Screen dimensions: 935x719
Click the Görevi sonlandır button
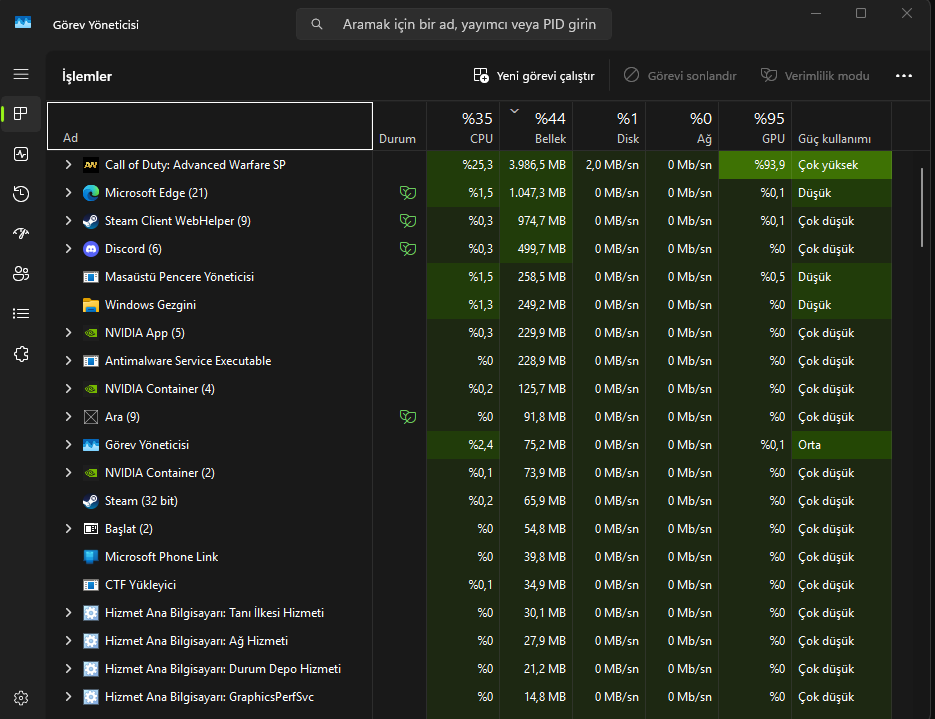680,76
